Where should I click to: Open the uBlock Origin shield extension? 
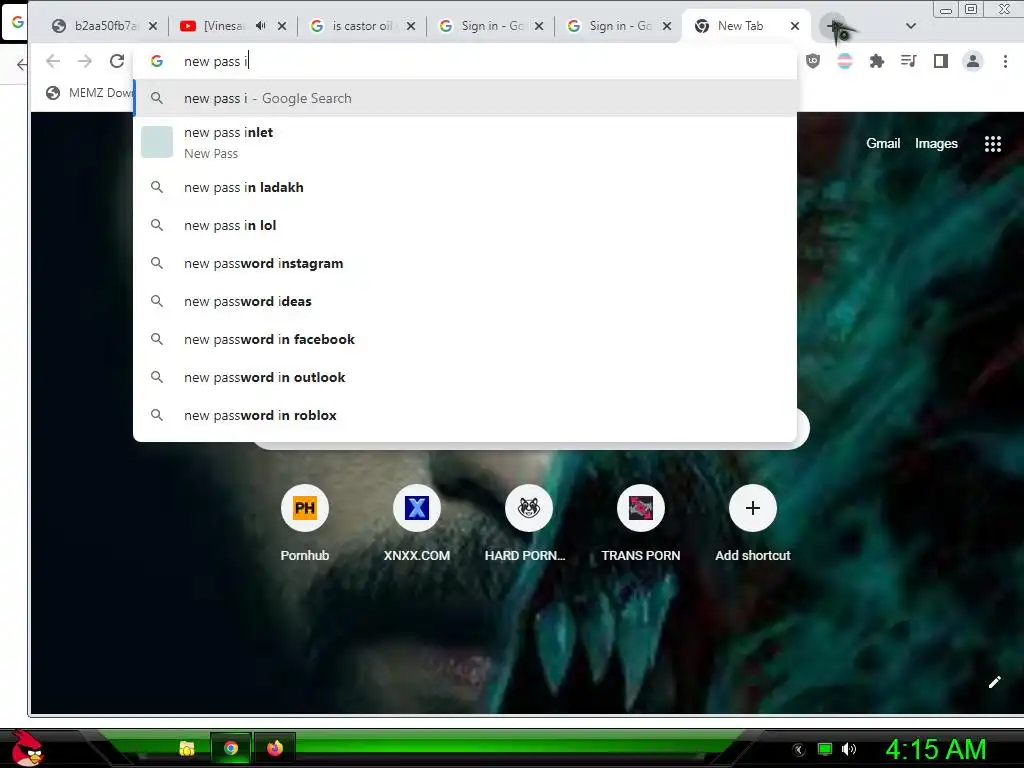813,61
